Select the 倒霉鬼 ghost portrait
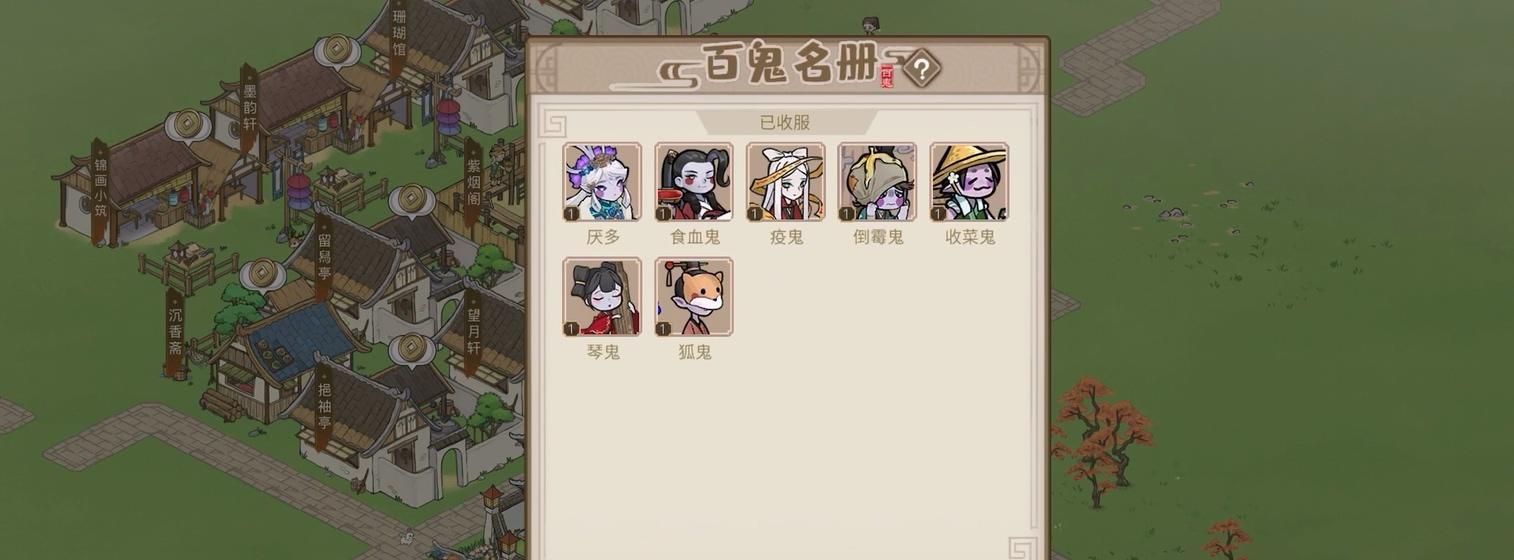 (877, 182)
